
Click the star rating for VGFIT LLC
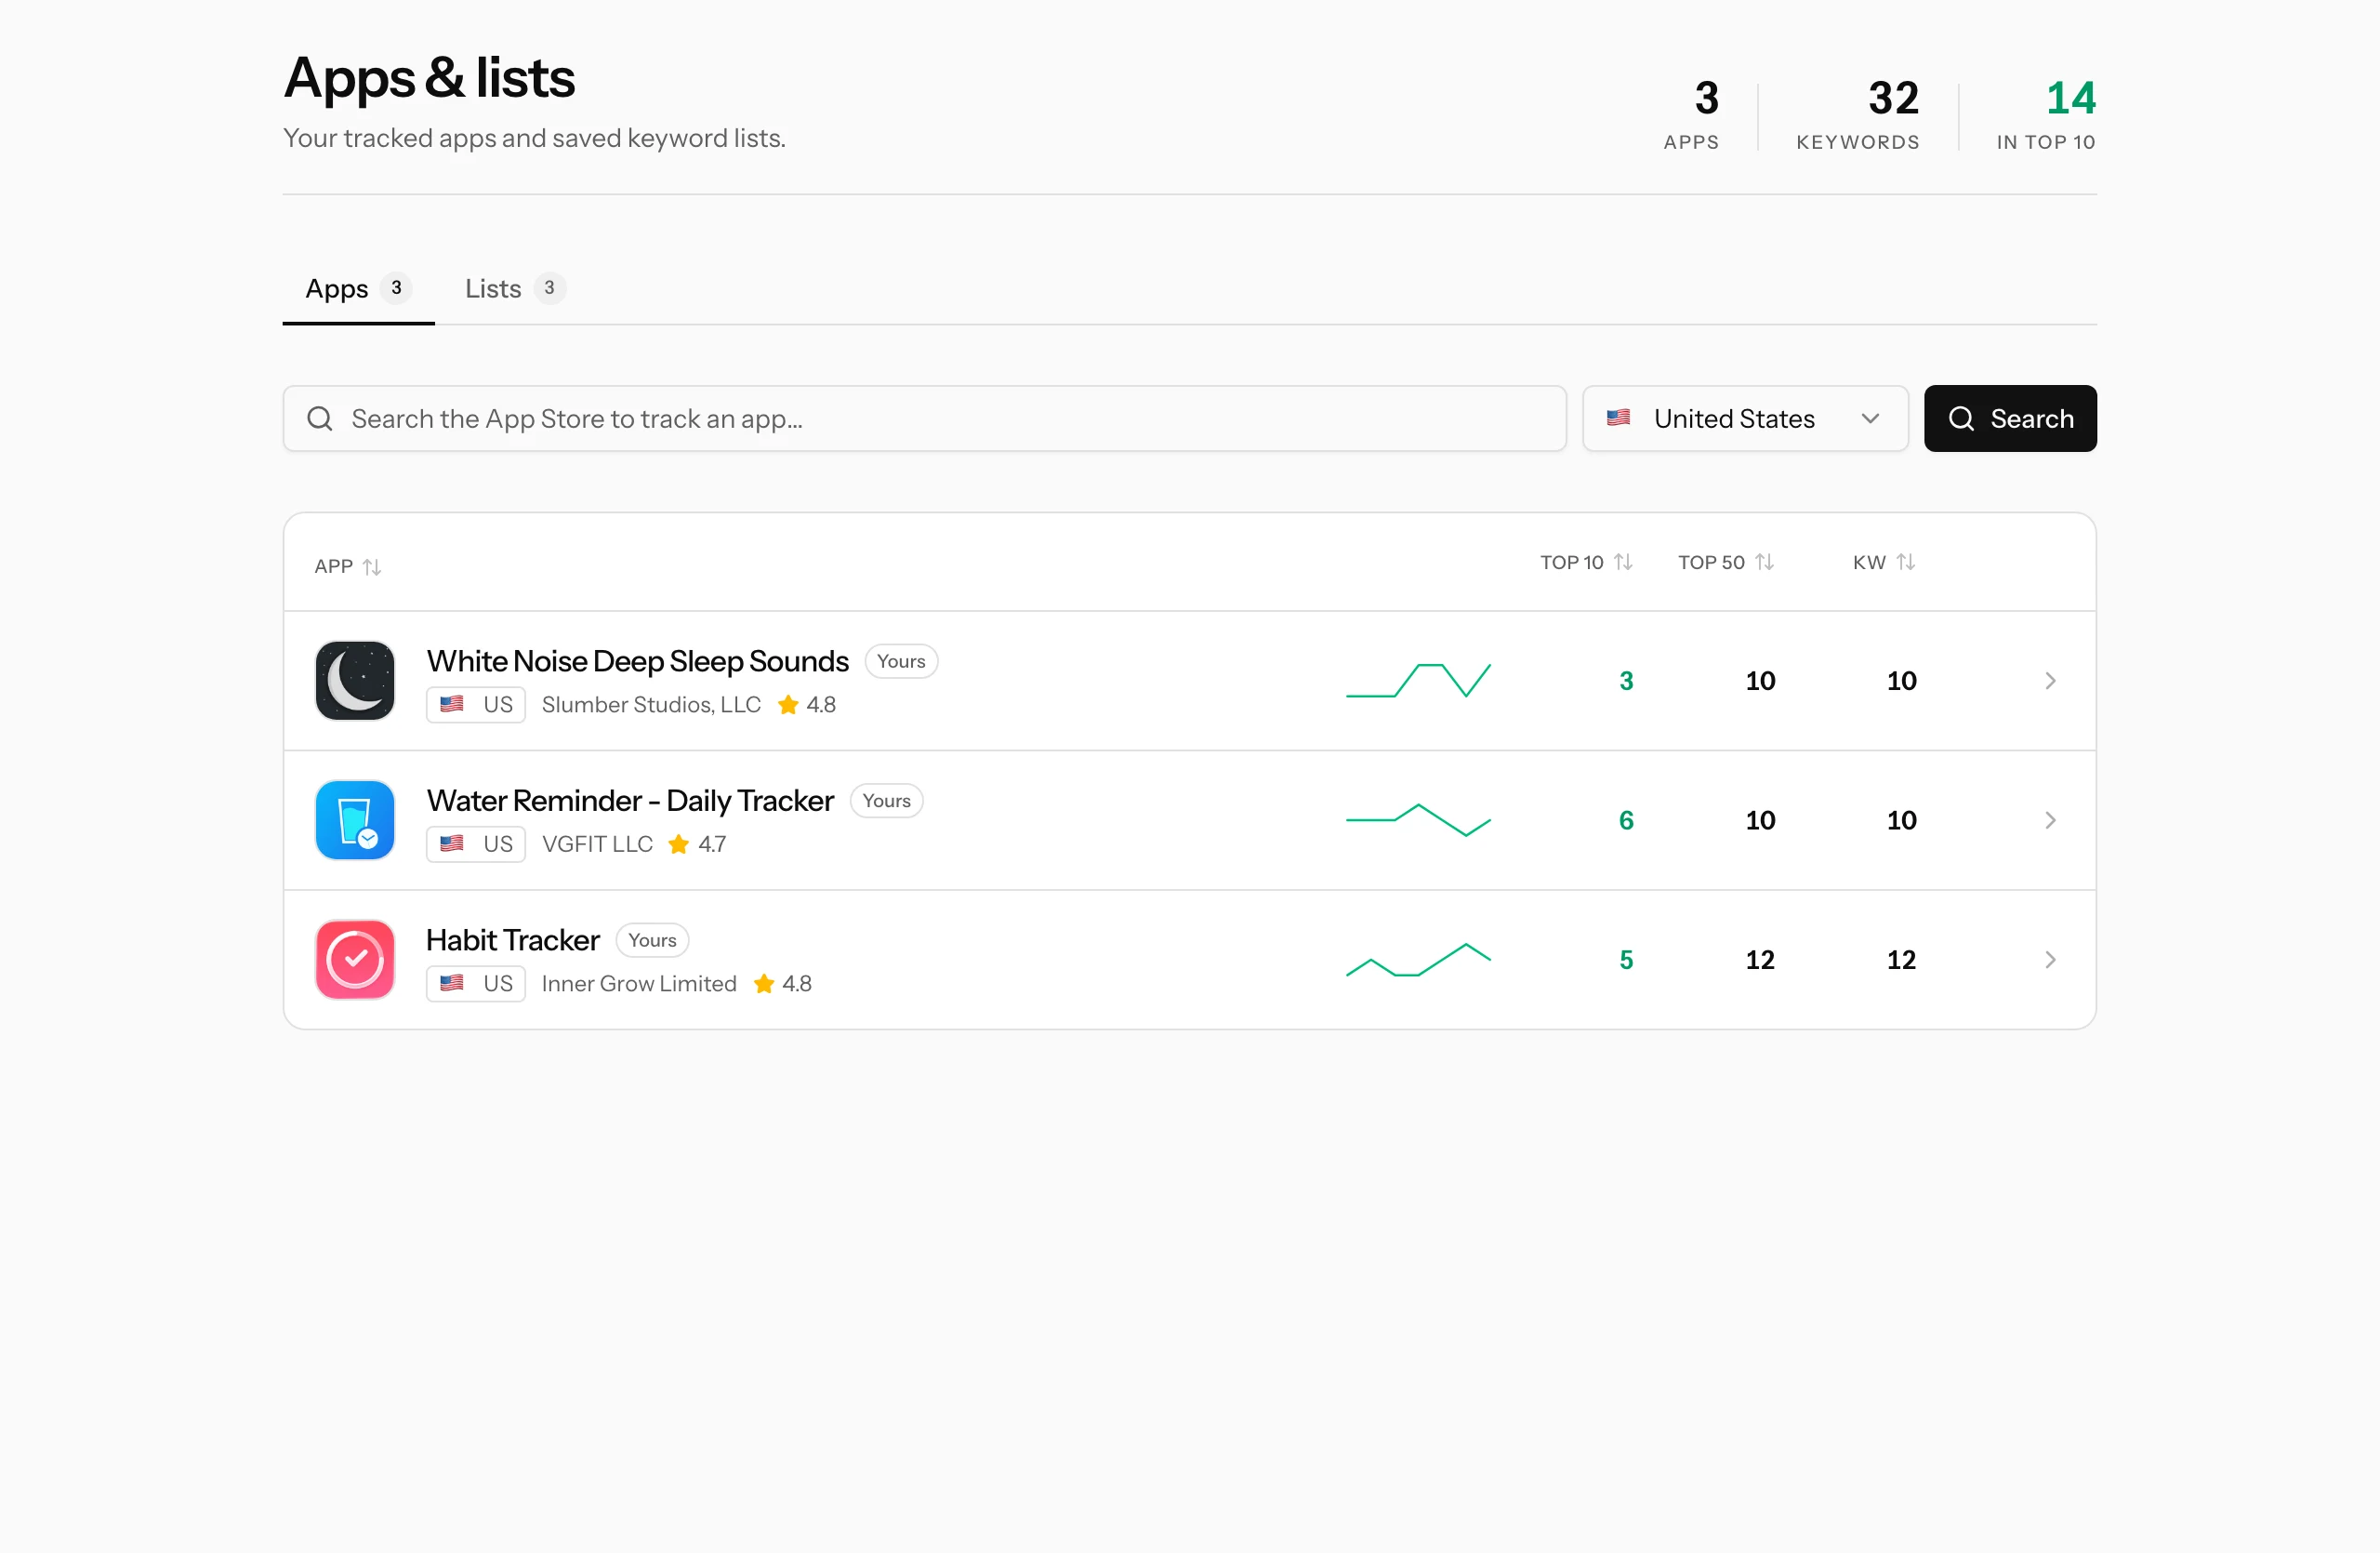(697, 844)
